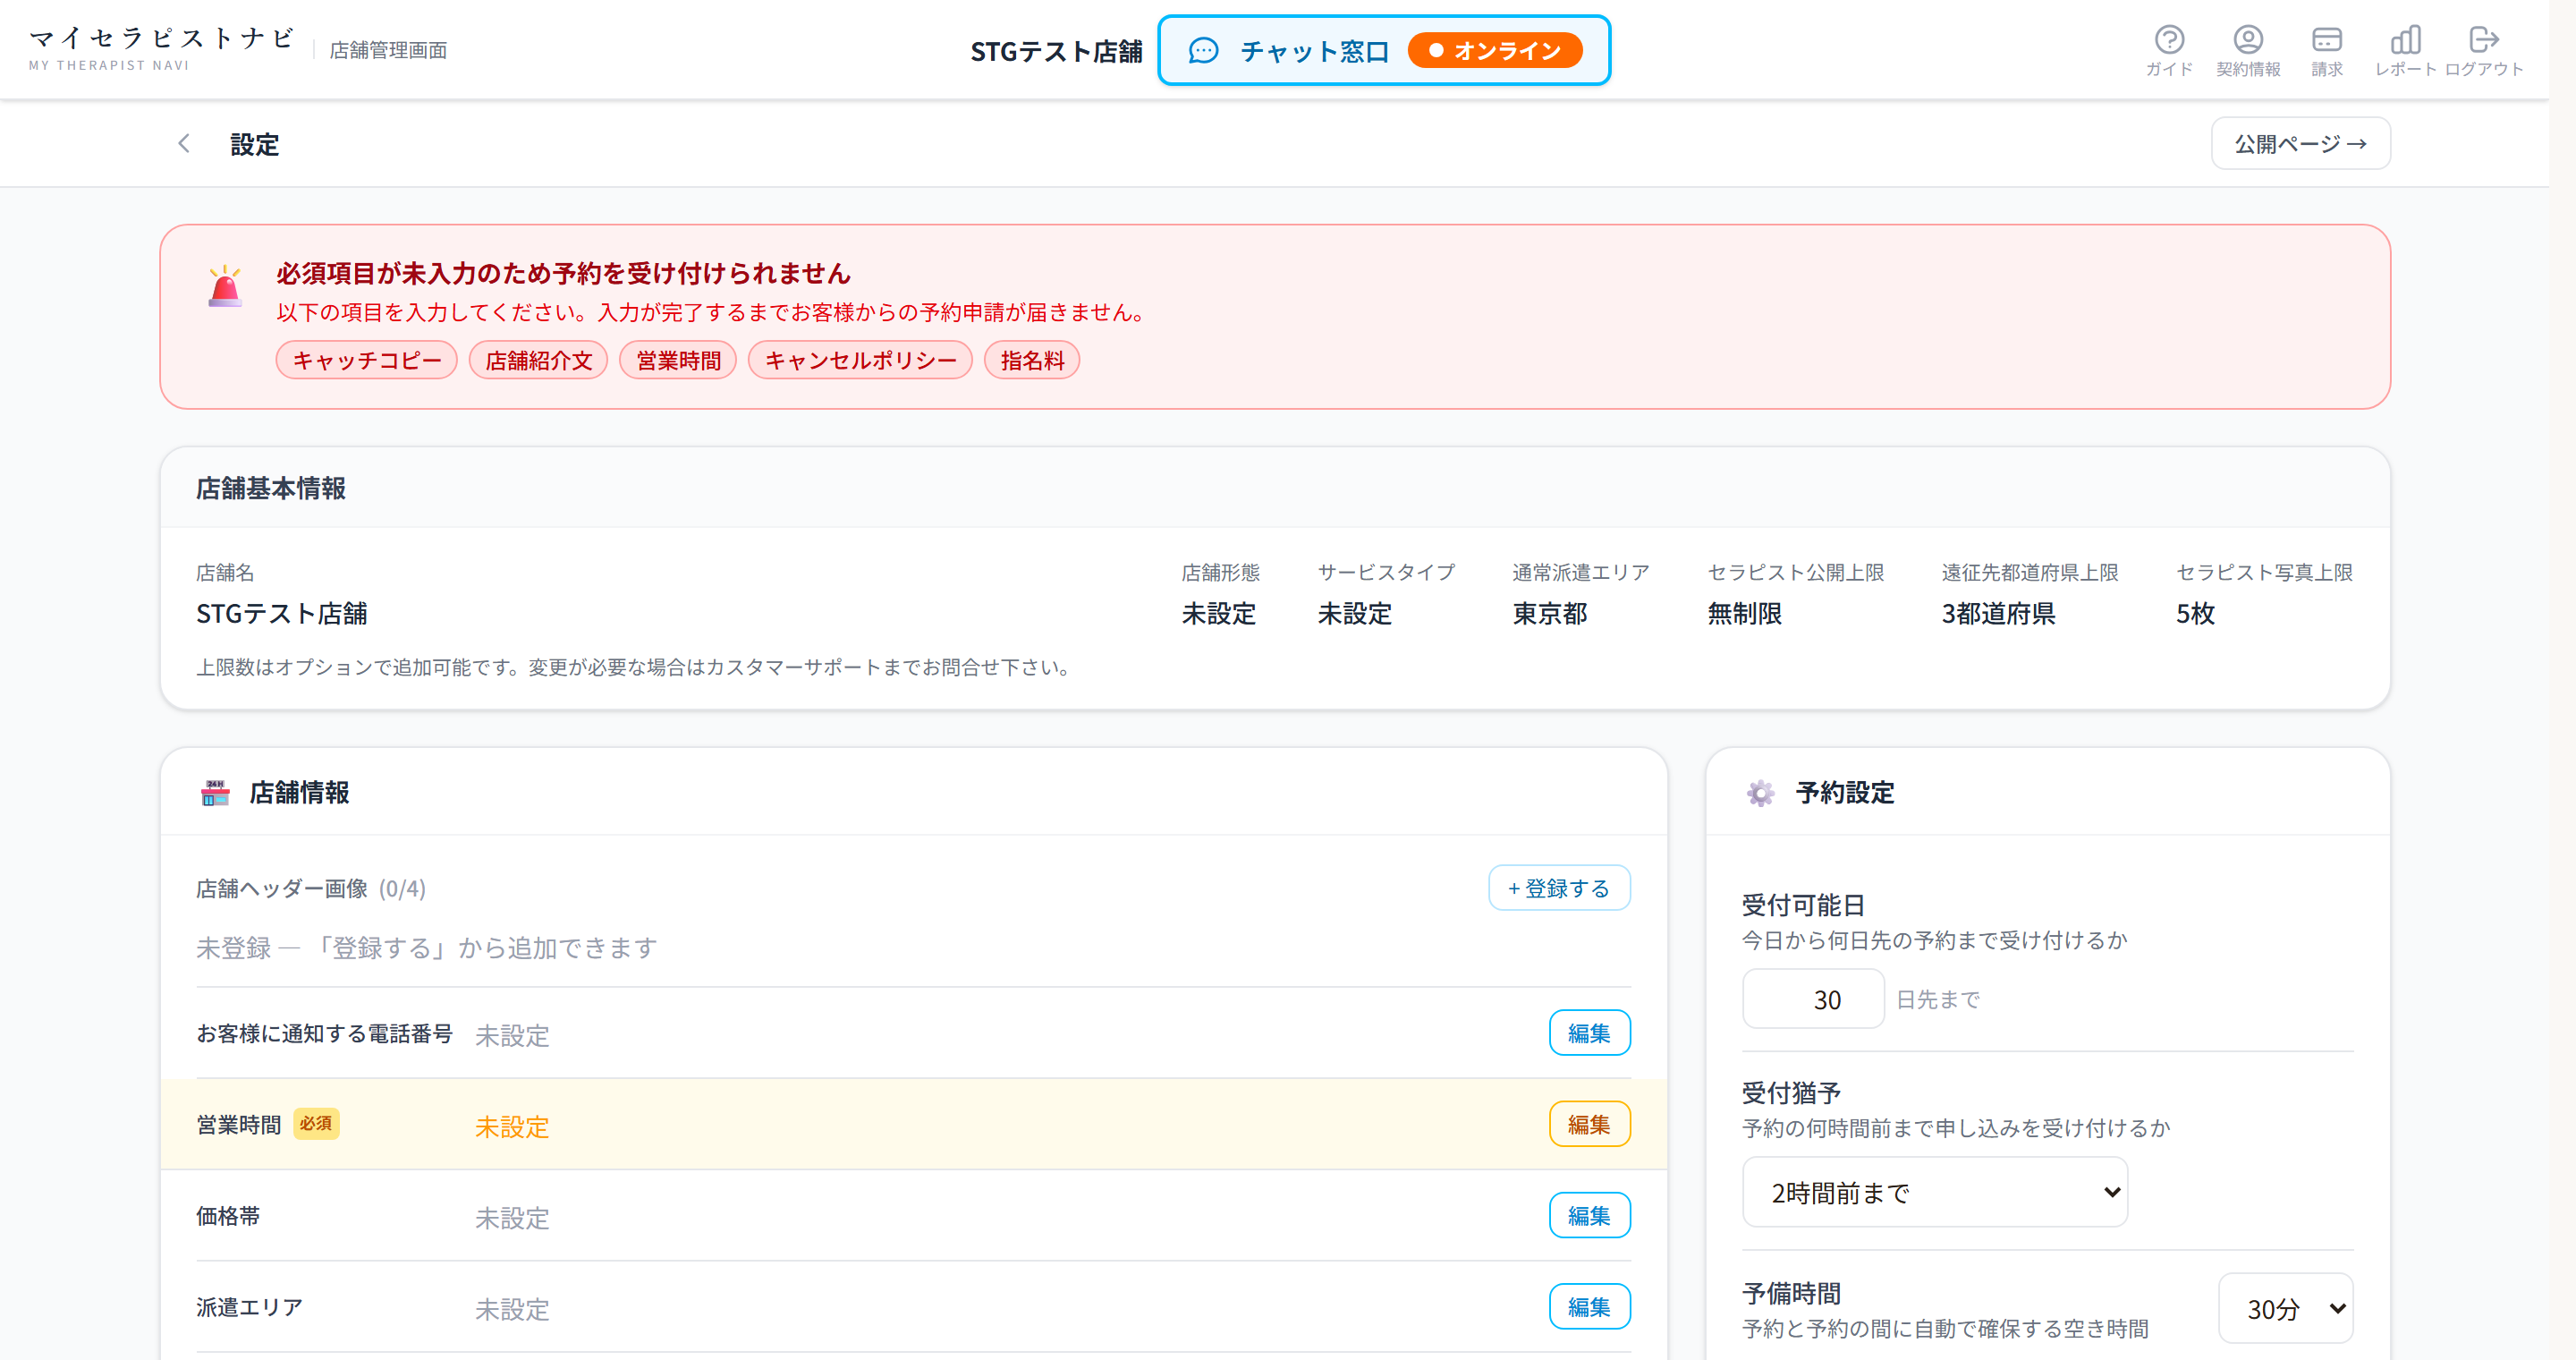
Task: Click the 5枚 photo limit value
Action: [x=2195, y=613]
